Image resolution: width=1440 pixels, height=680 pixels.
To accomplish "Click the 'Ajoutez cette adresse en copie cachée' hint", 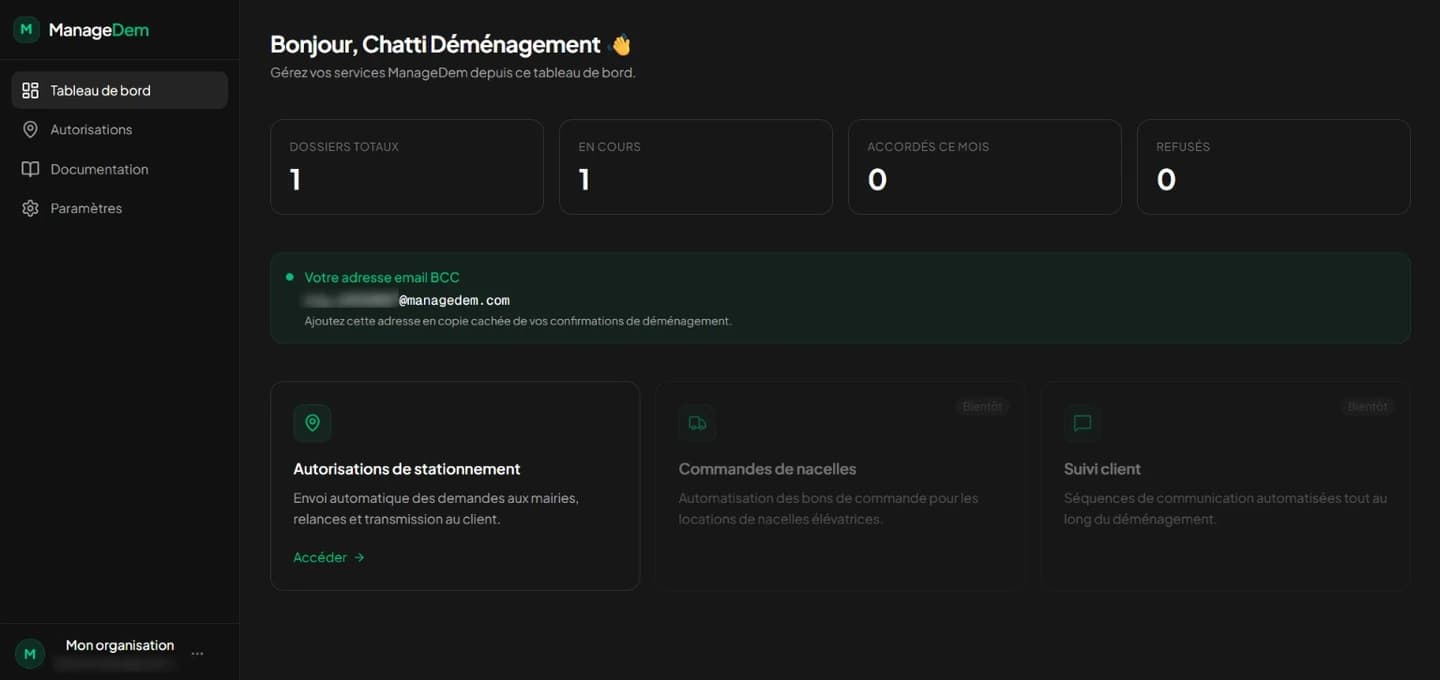I will click(518, 321).
